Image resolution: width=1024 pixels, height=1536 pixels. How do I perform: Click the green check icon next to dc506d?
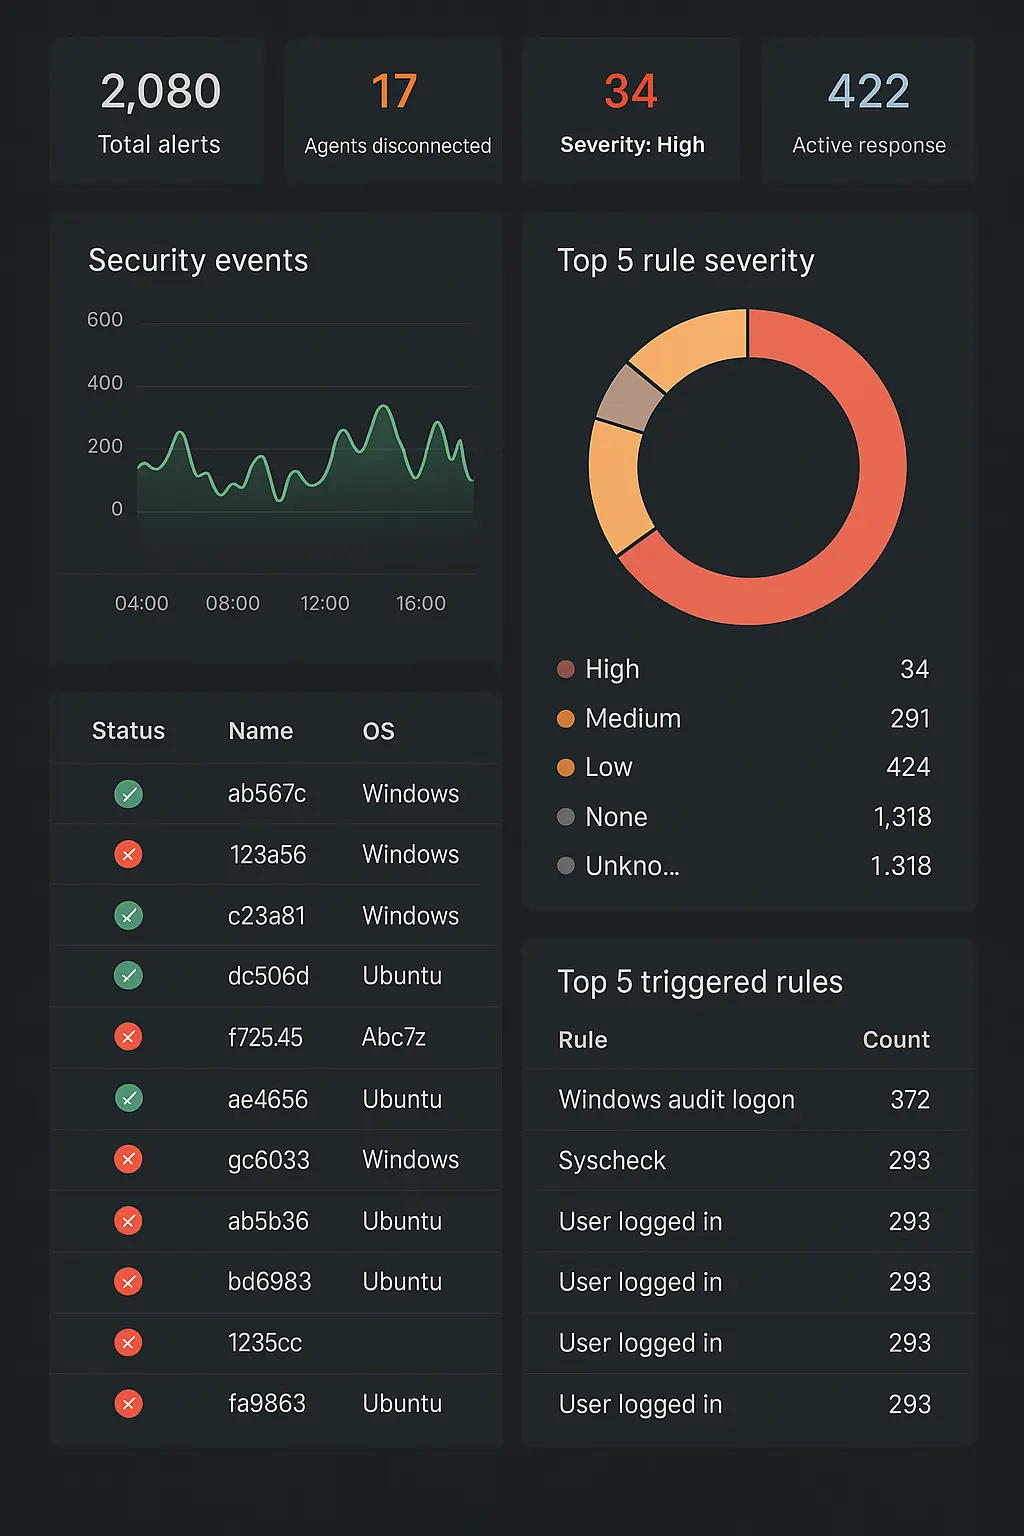[128, 976]
